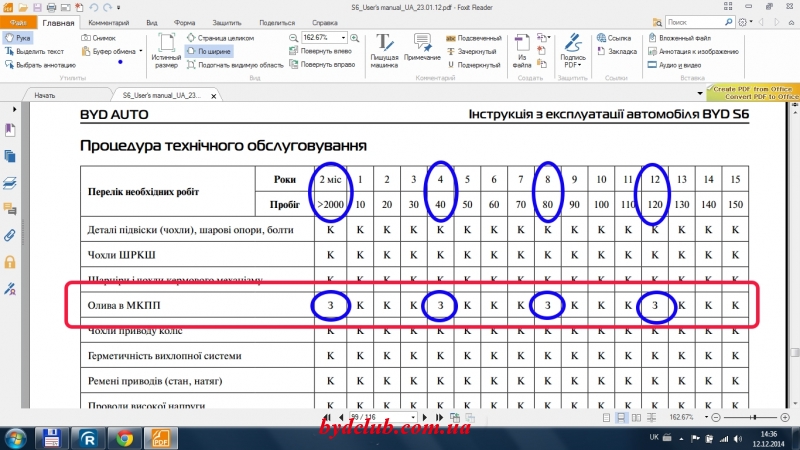Attach a Вложенный файл
The image size is (800, 450).
coord(680,38)
